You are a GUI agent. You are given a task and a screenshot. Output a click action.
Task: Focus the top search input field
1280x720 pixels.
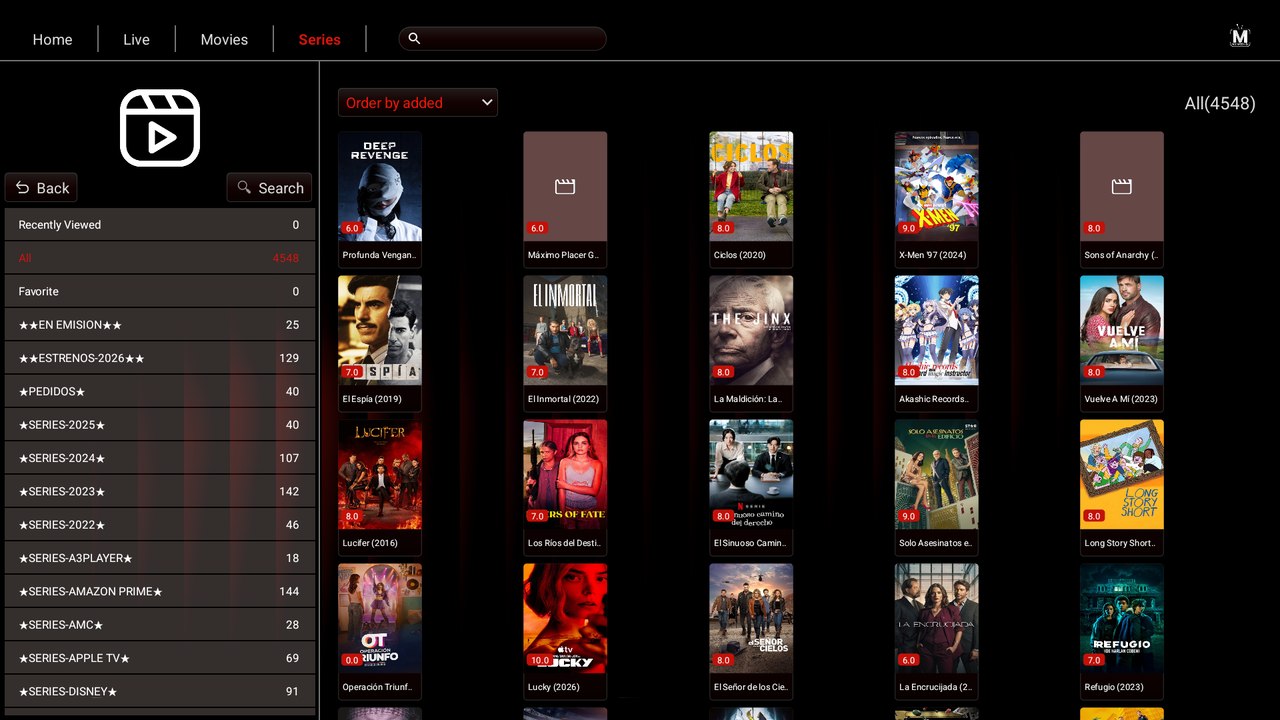(503, 38)
